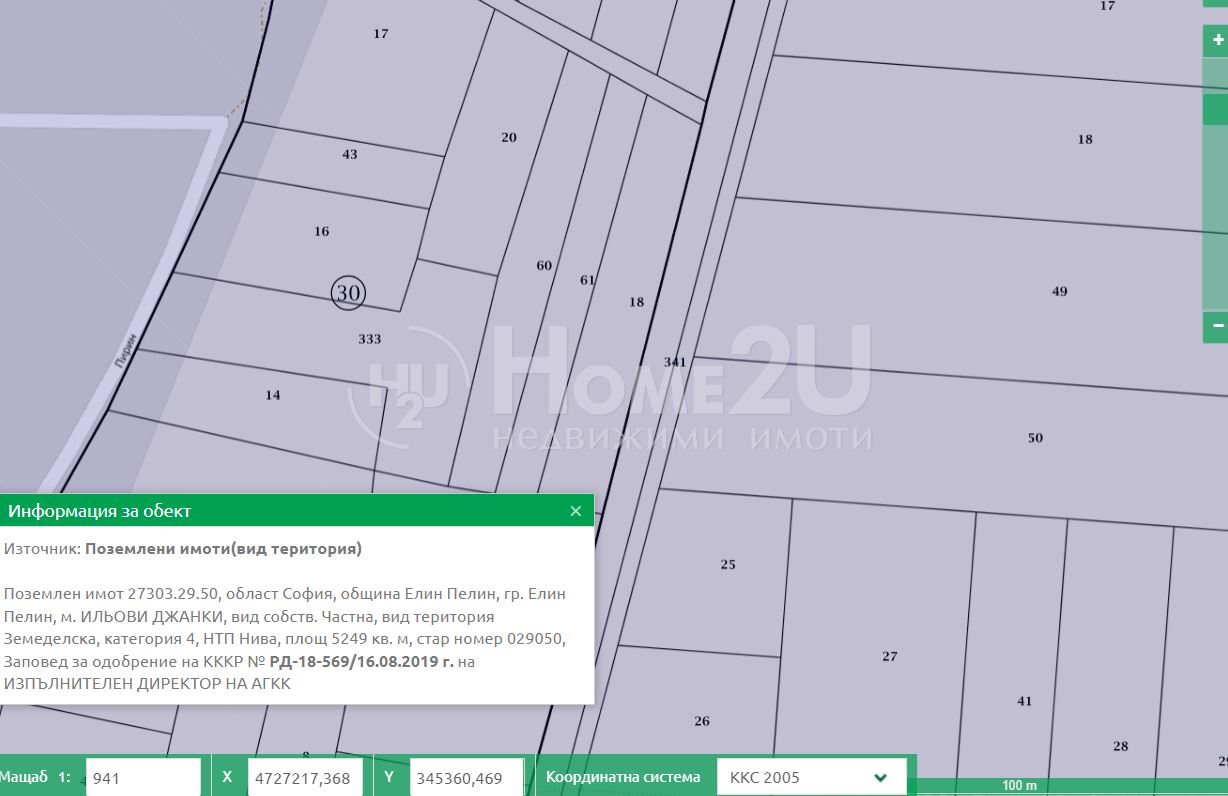
Task: Click the Y coordinate input field
Action: 466,777
